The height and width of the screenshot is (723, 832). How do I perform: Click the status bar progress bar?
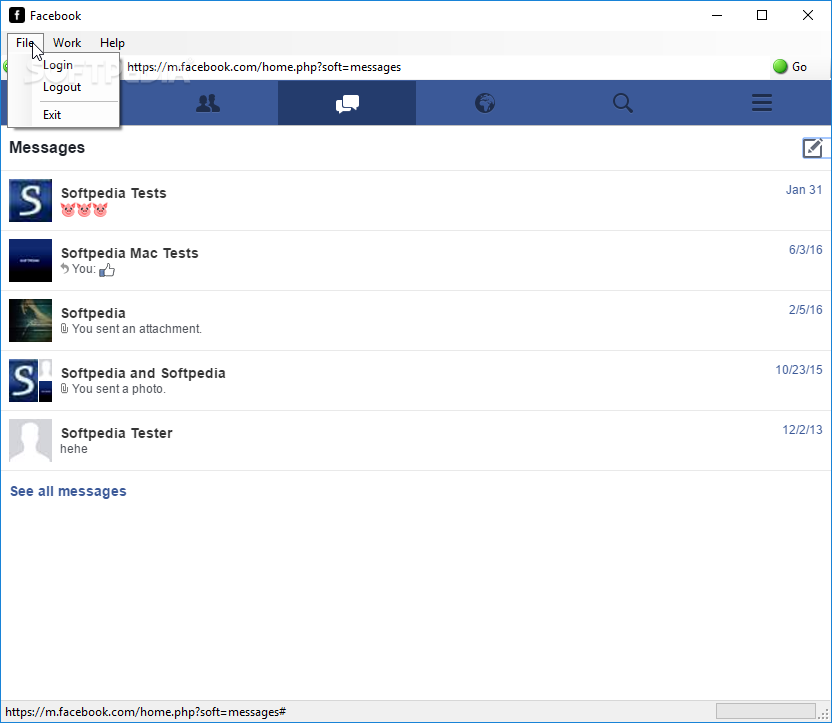pyautogui.click(x=766, y=711)
